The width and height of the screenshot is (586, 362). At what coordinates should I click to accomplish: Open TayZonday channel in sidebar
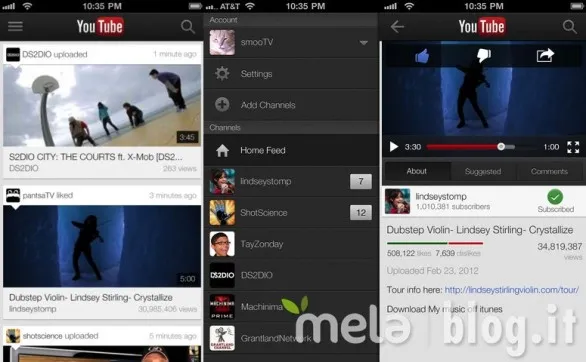tap(291, 244)
